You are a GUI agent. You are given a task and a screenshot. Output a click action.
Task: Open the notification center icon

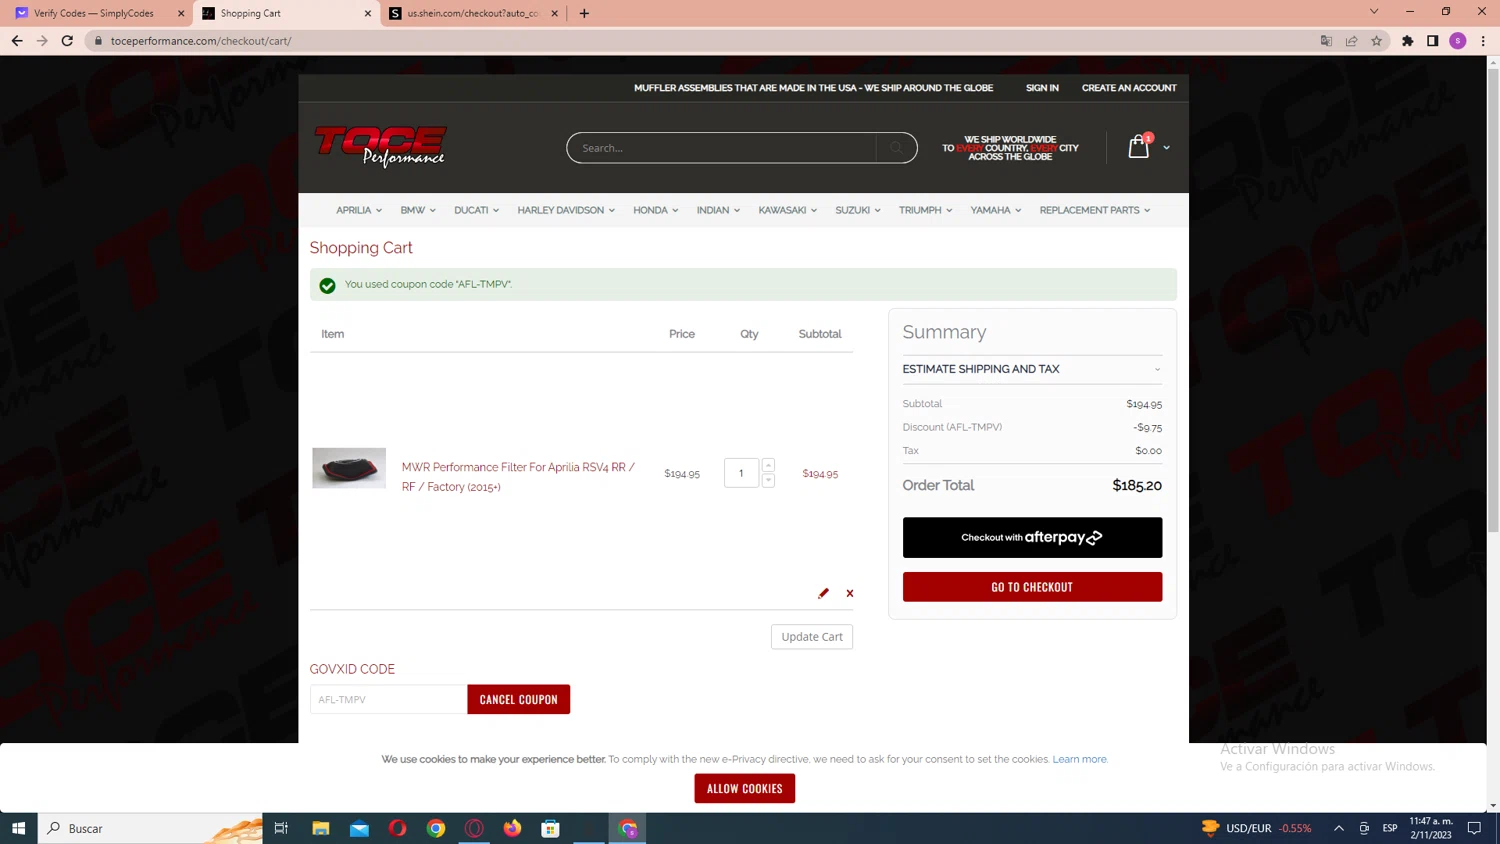coord(1474,828)
